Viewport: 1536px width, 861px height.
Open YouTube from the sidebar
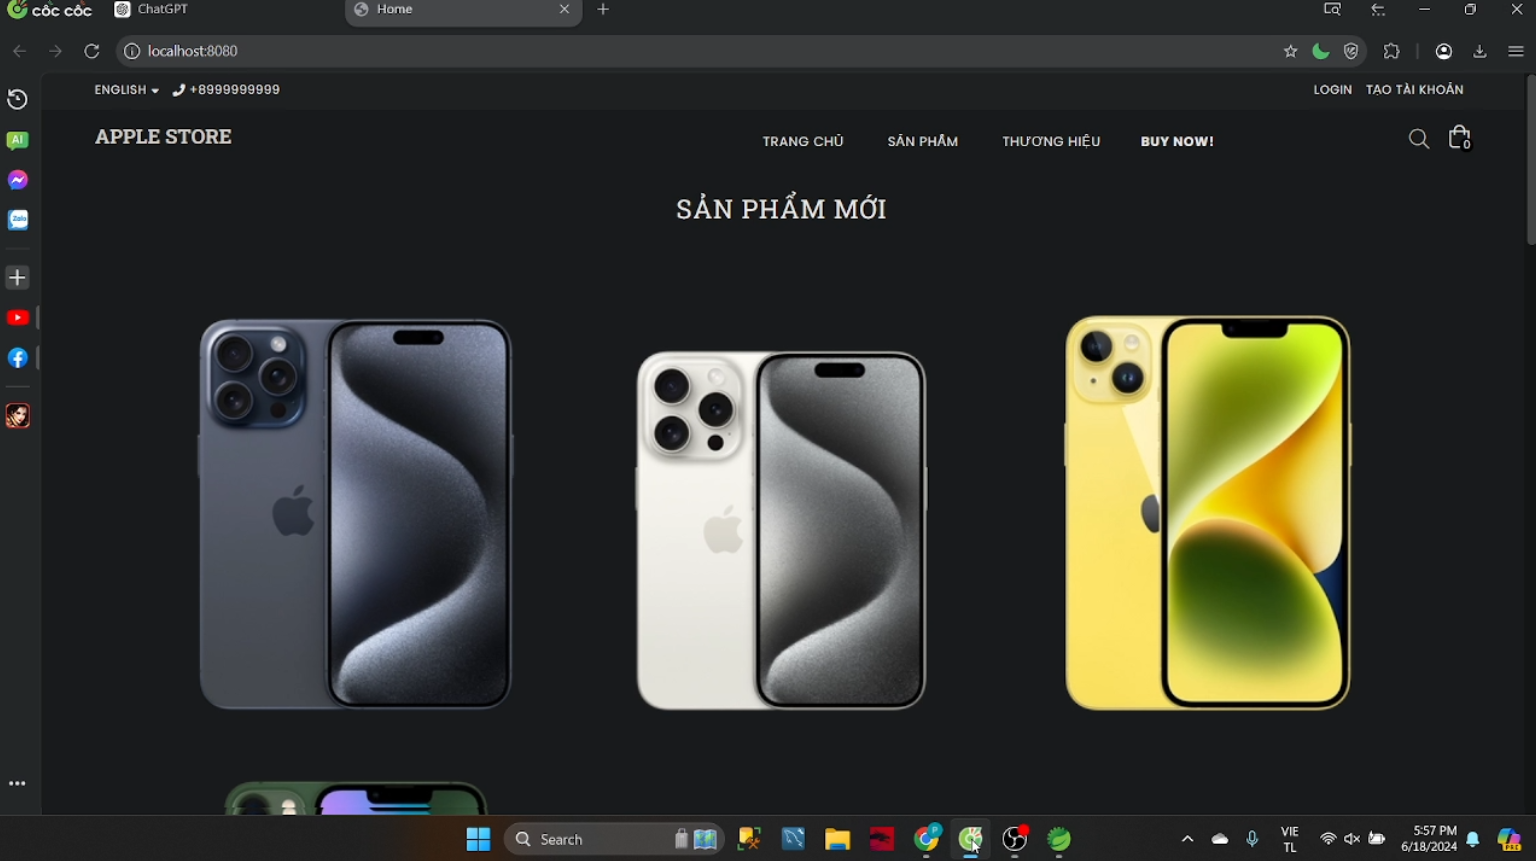pyautogui.click(x=17, y=318)
